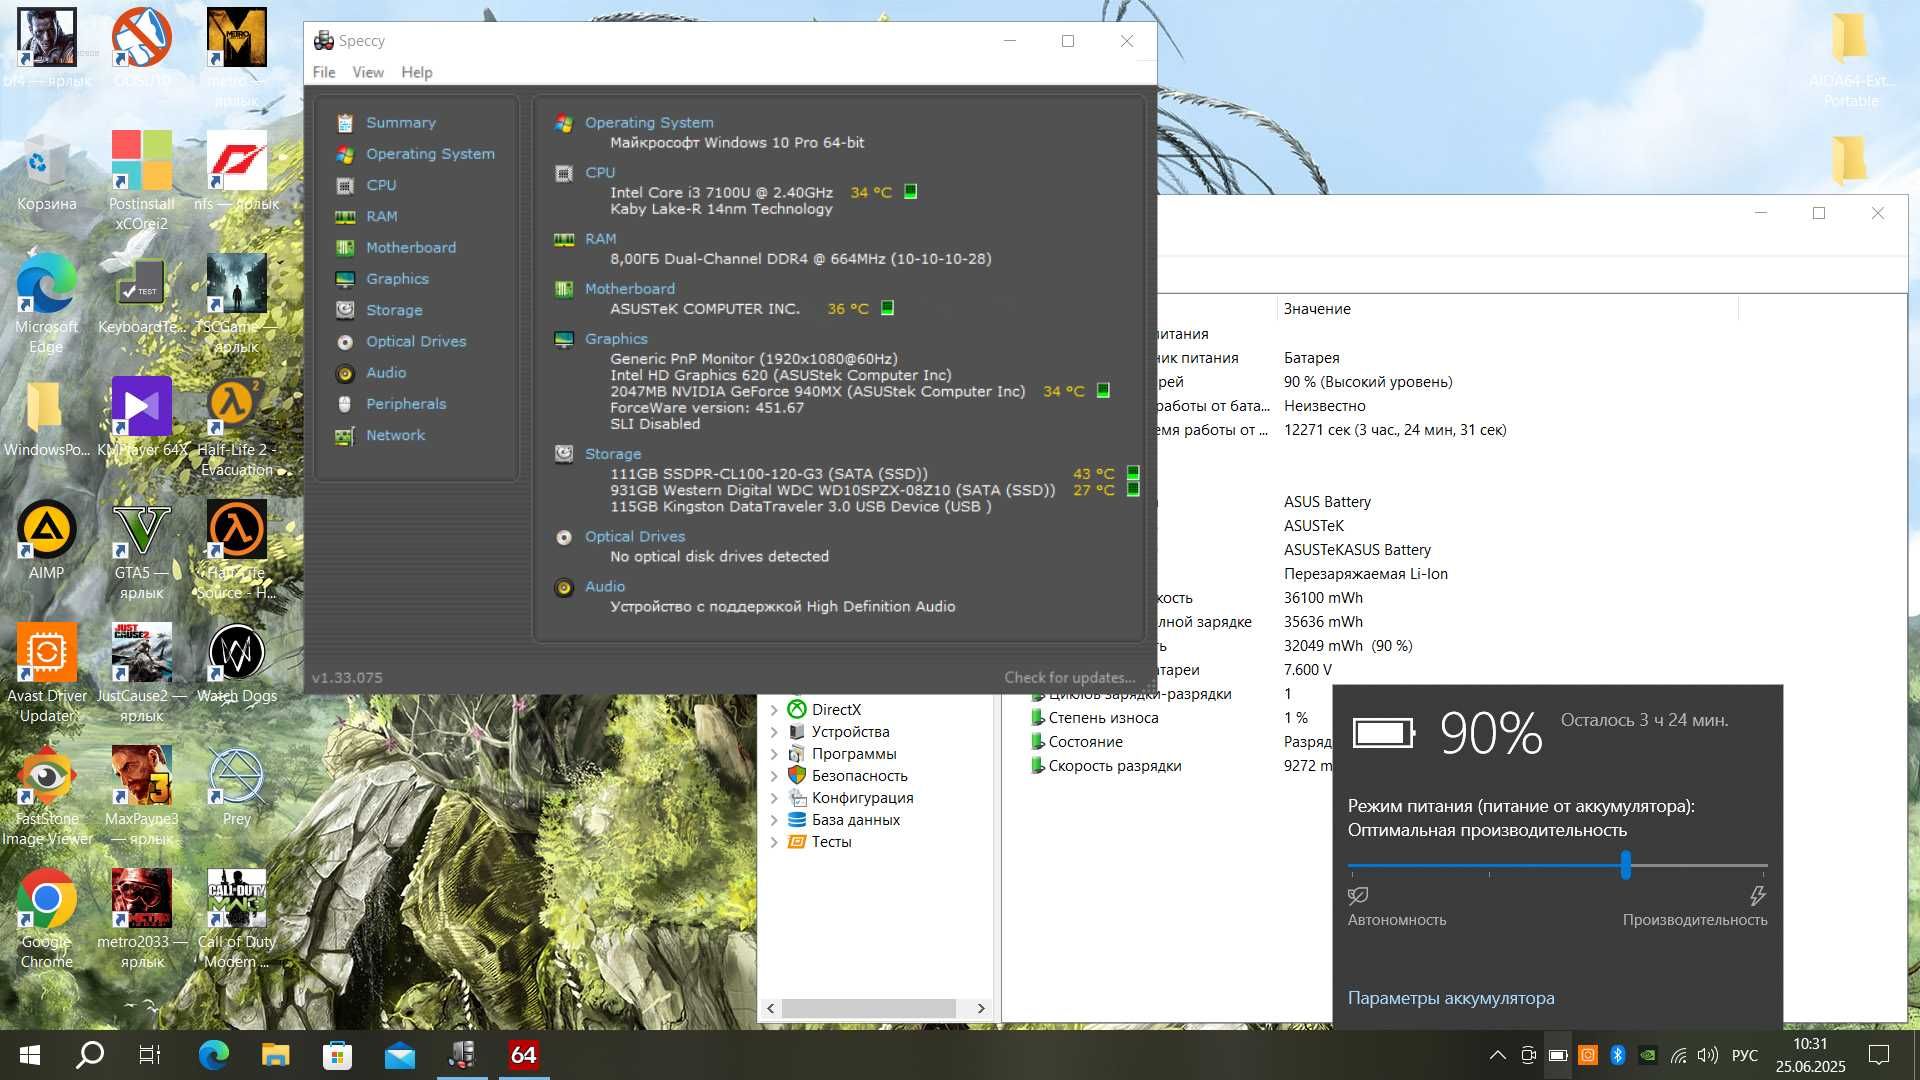
Task: Click the Bluetooth tray icon
Action: (x=1617, y=1055)
